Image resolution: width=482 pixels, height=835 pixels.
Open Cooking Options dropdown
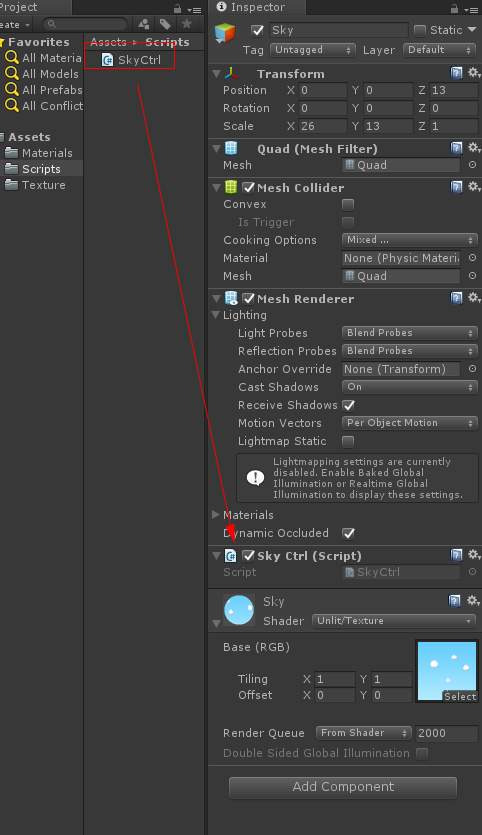(409, 240)
